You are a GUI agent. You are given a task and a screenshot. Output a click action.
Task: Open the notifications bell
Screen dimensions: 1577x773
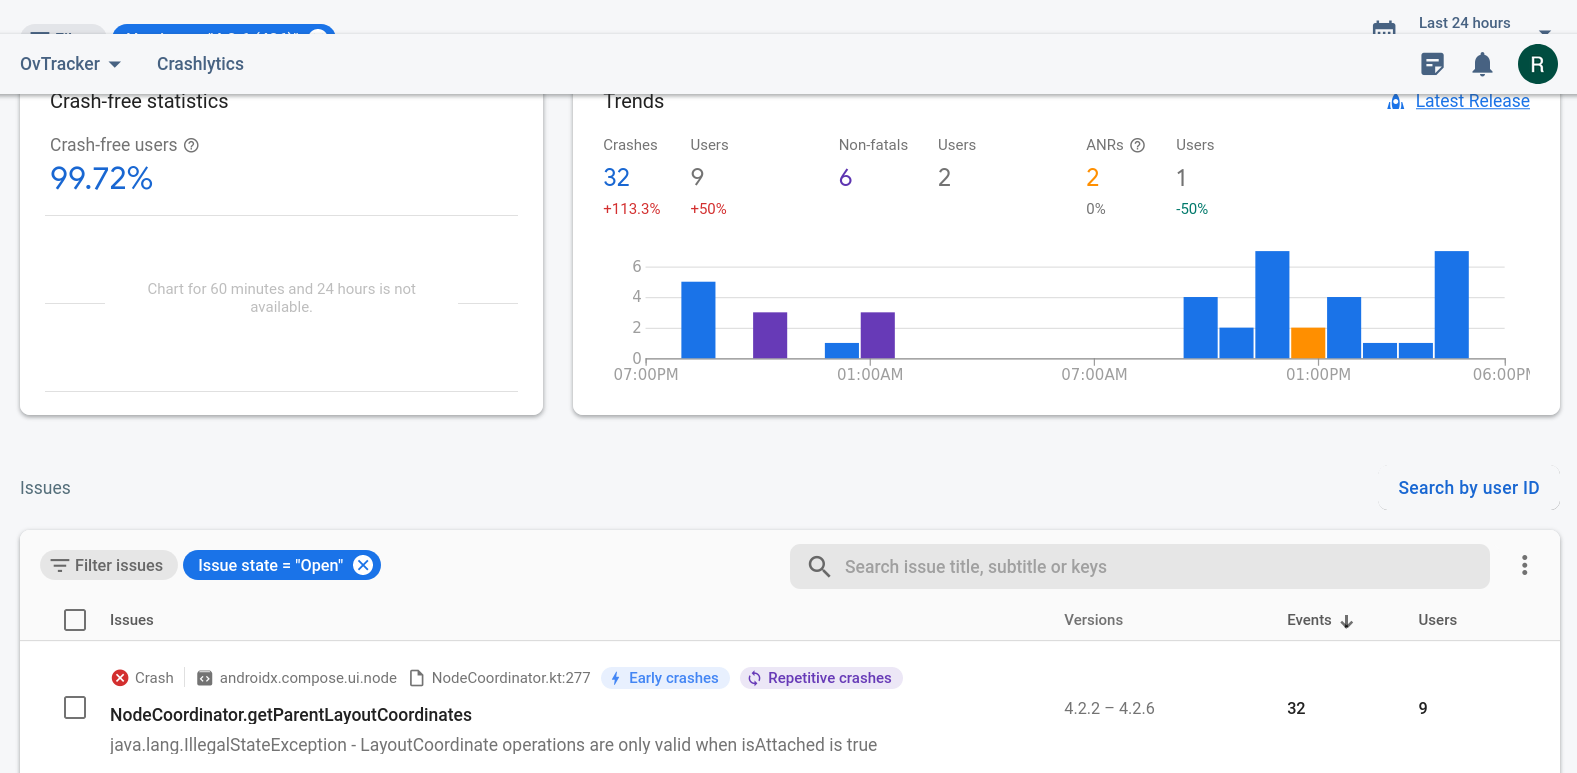[x=1482, y=64]
